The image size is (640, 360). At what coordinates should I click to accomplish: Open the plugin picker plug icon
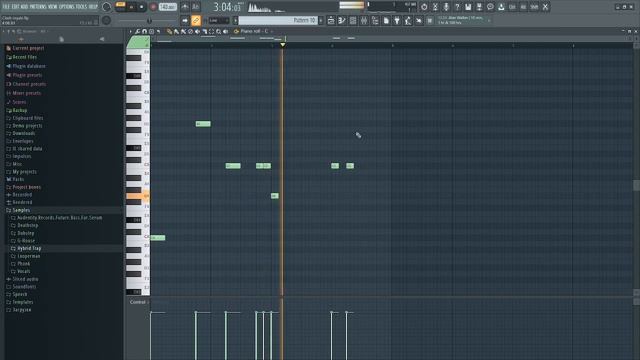tap(397, 20)
